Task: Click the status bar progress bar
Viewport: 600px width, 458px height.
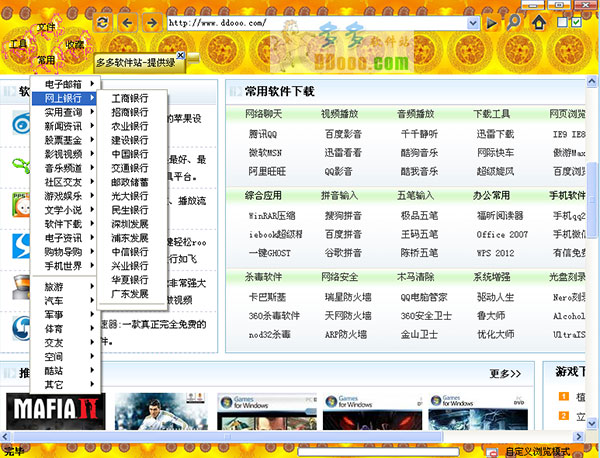Action: 378,452
